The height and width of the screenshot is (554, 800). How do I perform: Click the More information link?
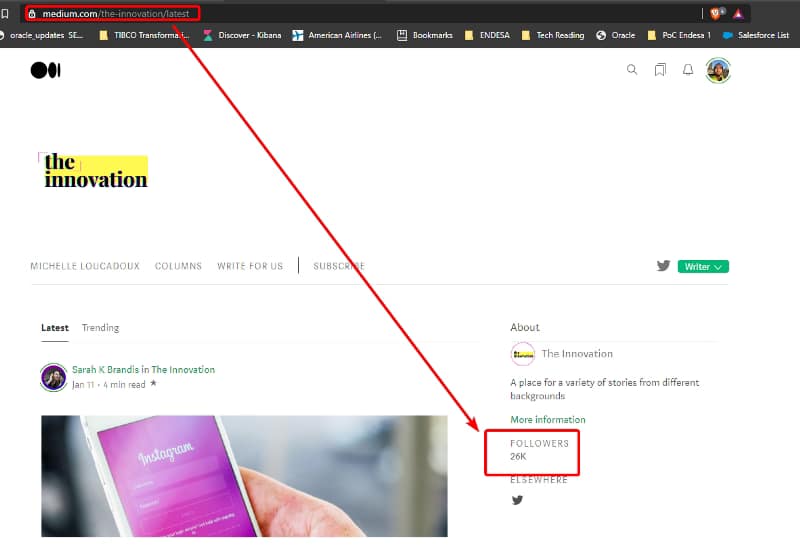[x=548, y=419]
